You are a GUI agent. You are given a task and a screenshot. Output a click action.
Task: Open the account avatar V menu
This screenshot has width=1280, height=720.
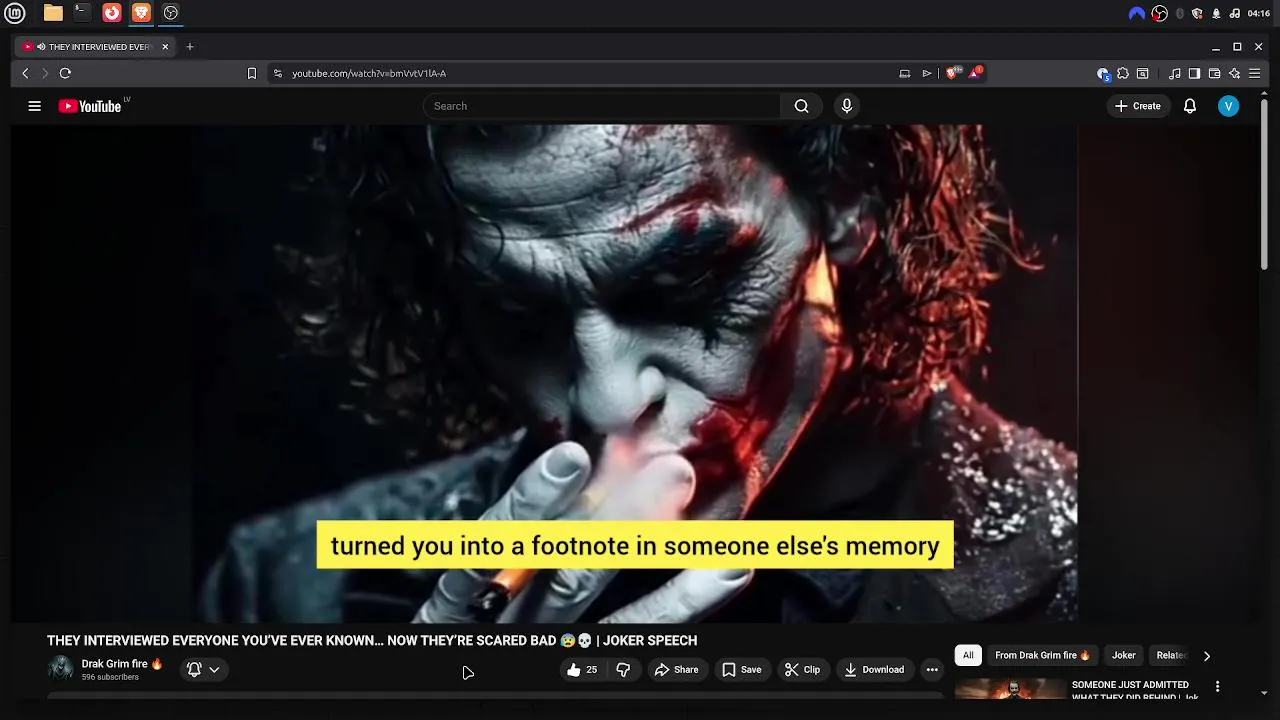[1228, 106]
